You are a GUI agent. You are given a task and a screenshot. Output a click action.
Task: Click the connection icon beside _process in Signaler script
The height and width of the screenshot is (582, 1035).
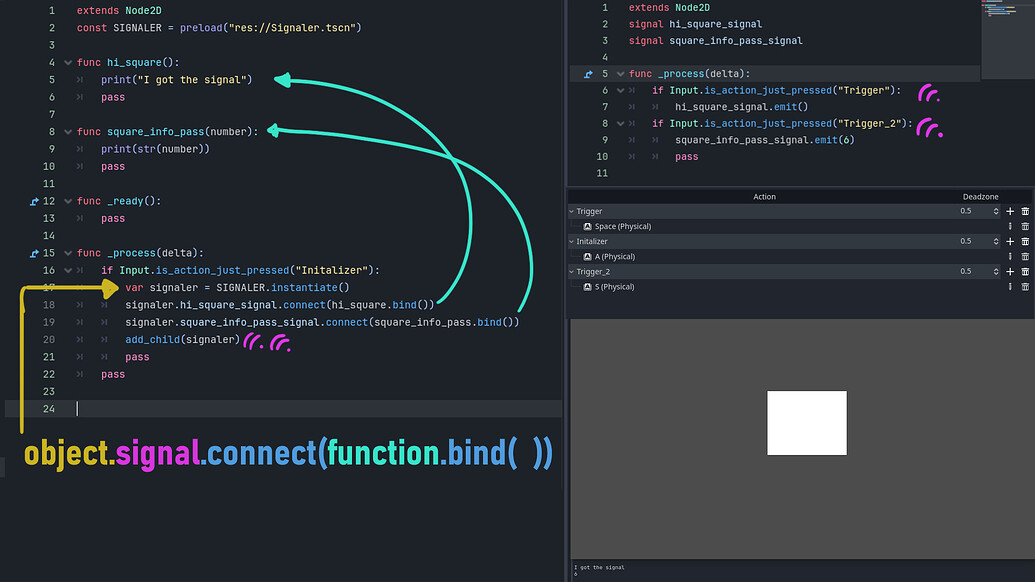[x=586, y=73]
